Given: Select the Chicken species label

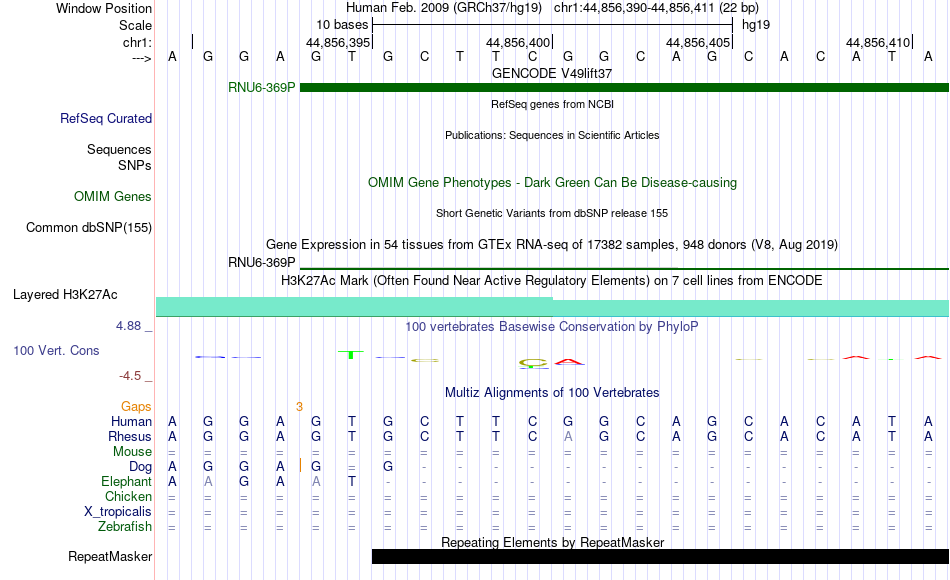Looking at the screenshot, I should pyautogui.click(x=128, y=497).
